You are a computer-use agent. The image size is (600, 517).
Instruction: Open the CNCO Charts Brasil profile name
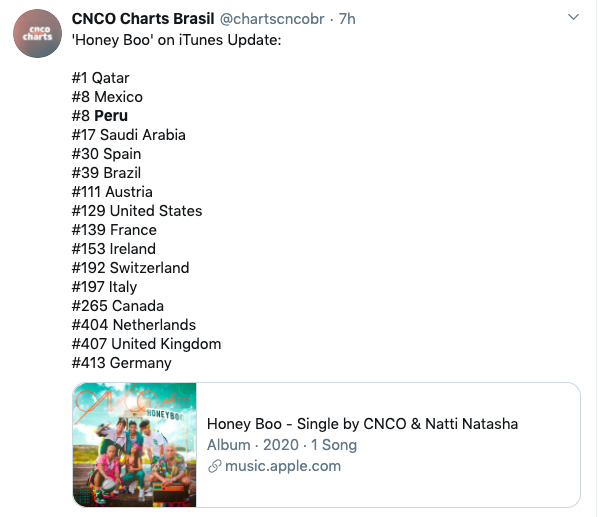pos(142,19)
